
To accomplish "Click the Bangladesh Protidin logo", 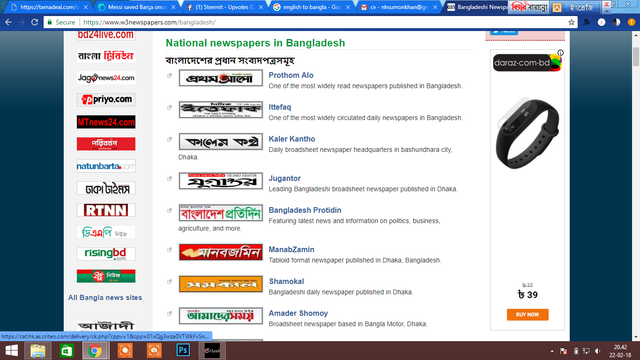I will [x=220, y=213].
